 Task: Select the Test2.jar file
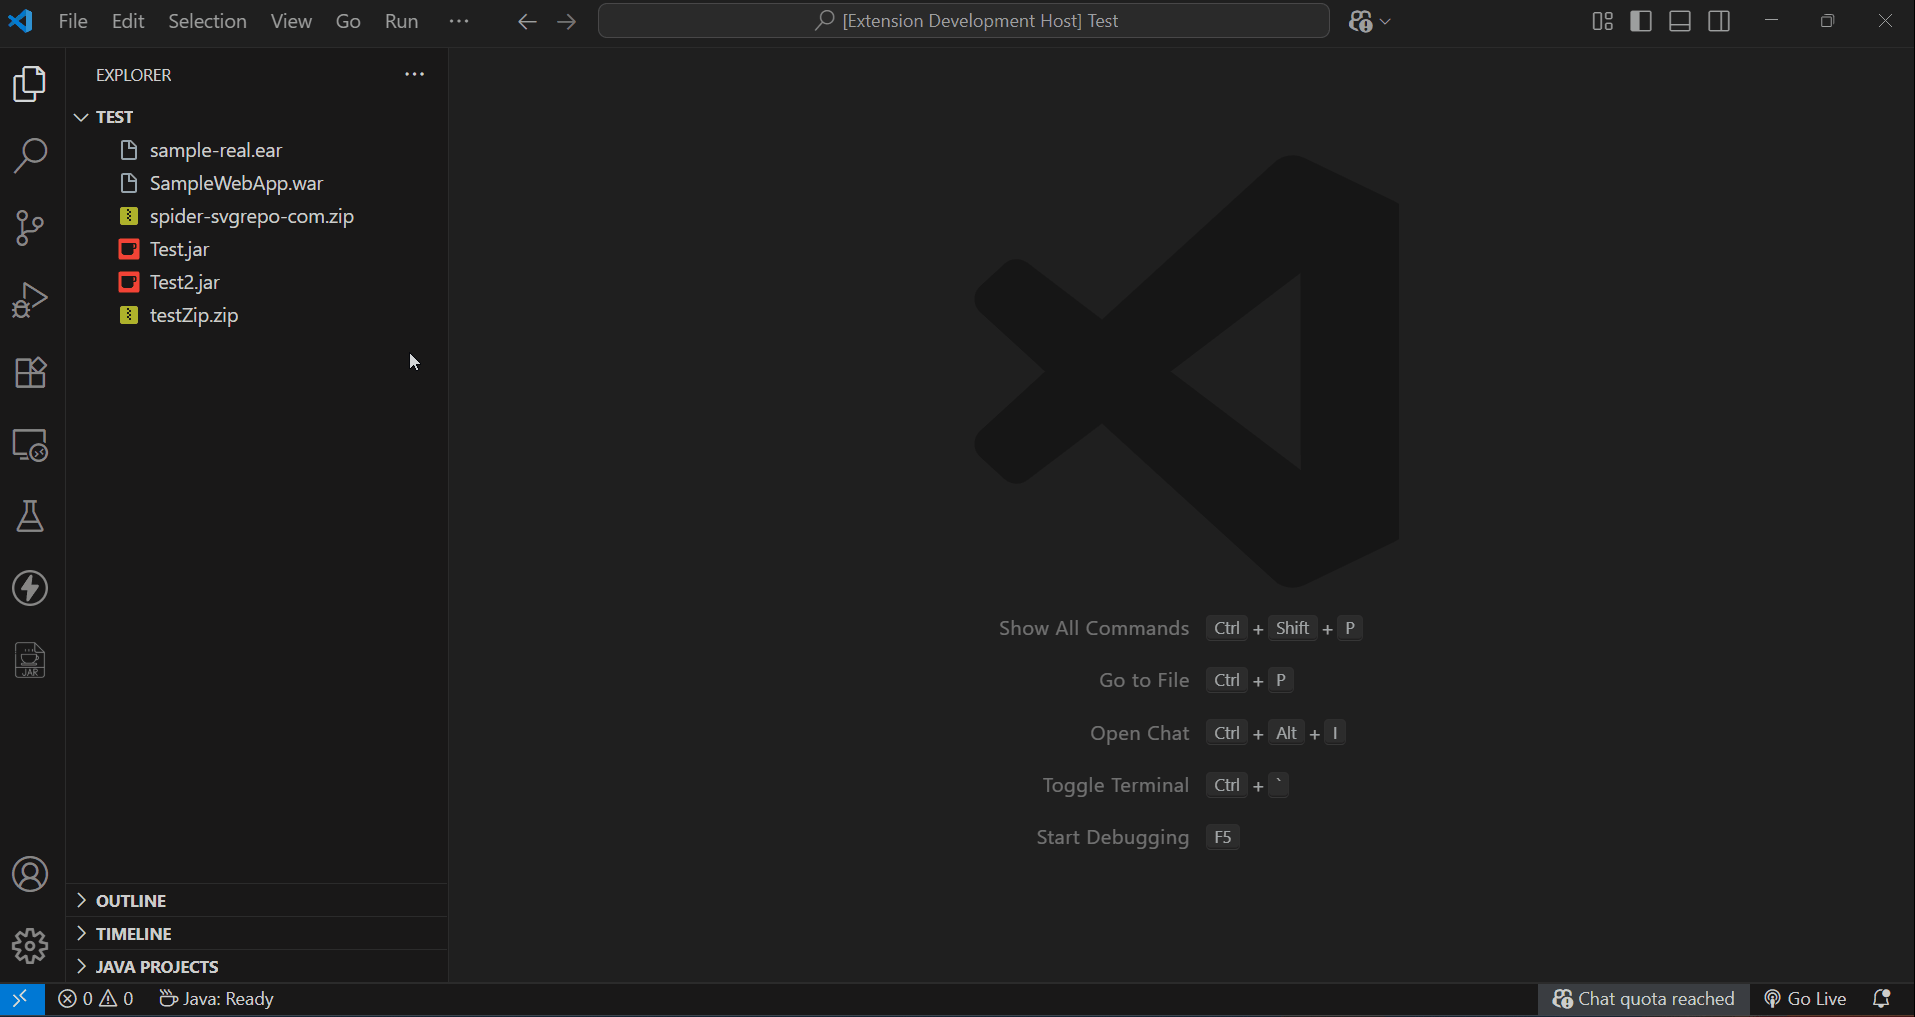[x=257, y=282]
